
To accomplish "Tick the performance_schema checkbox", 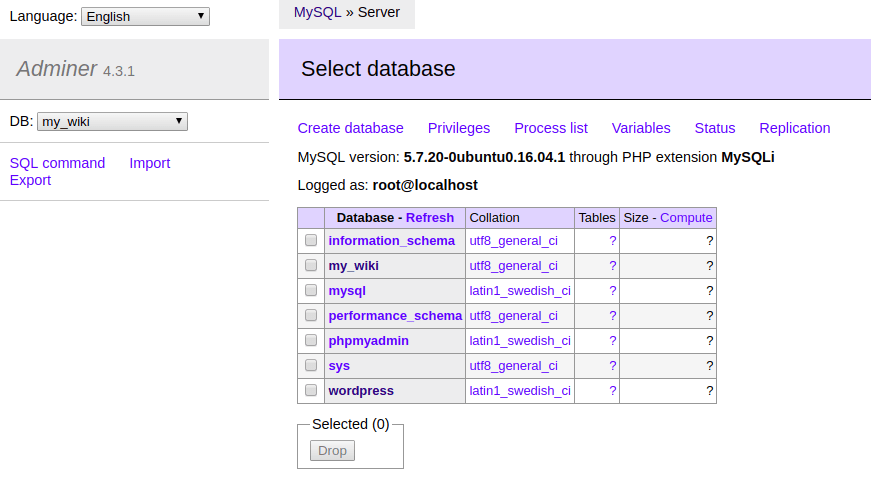I will pos(311,315).
